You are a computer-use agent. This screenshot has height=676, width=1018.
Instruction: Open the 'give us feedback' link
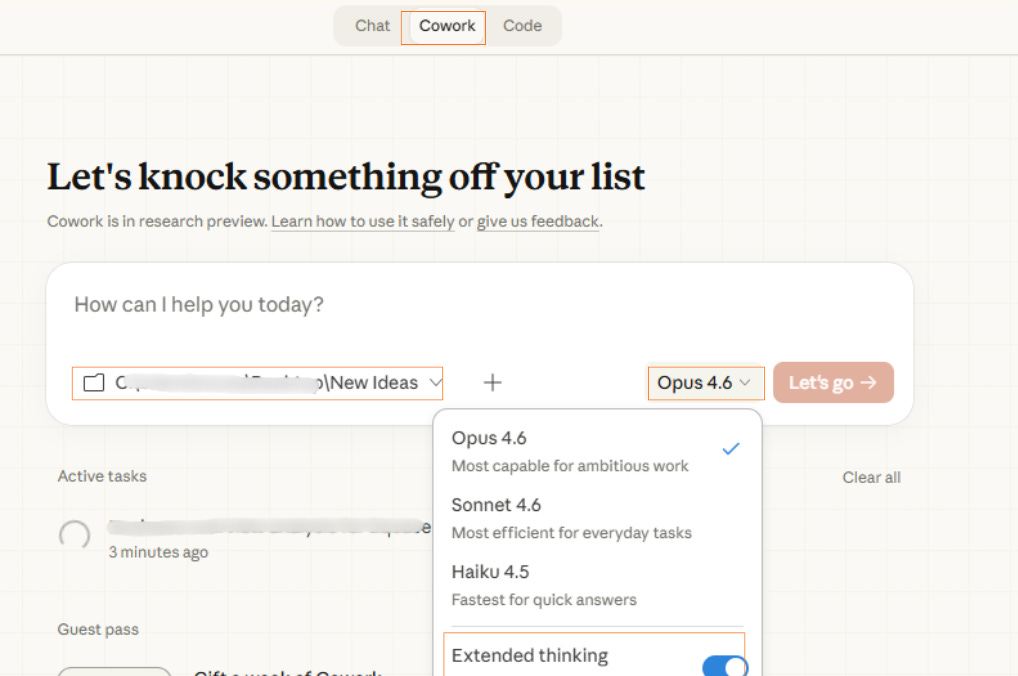tap(538, 221)
